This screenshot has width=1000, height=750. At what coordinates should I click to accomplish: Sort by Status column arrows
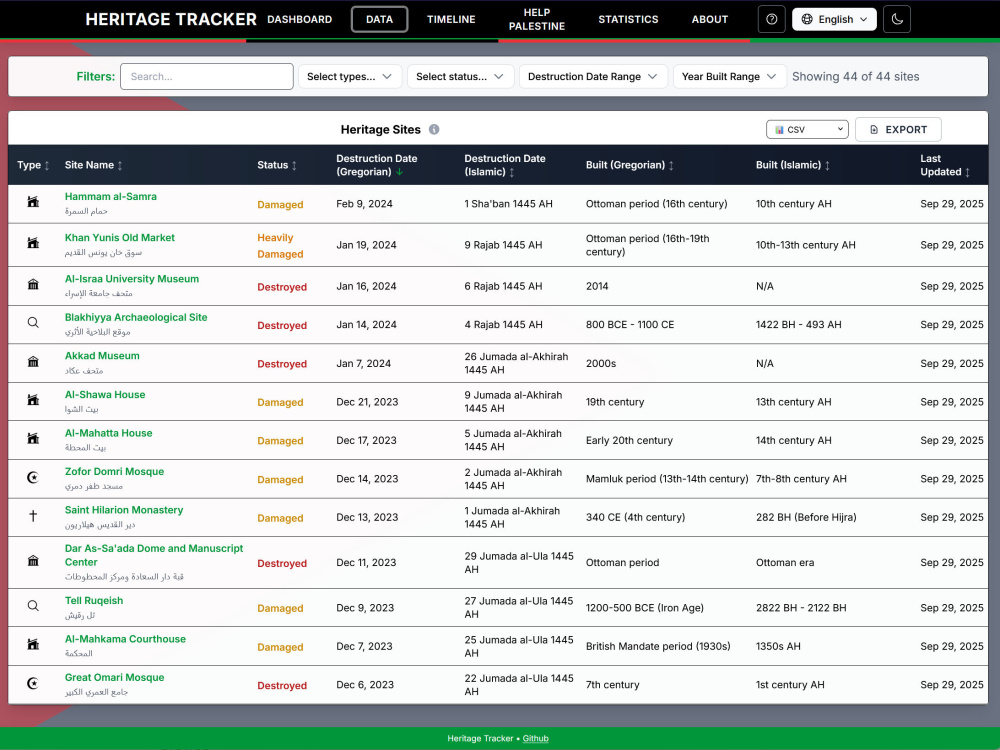(x=294, y=165)
